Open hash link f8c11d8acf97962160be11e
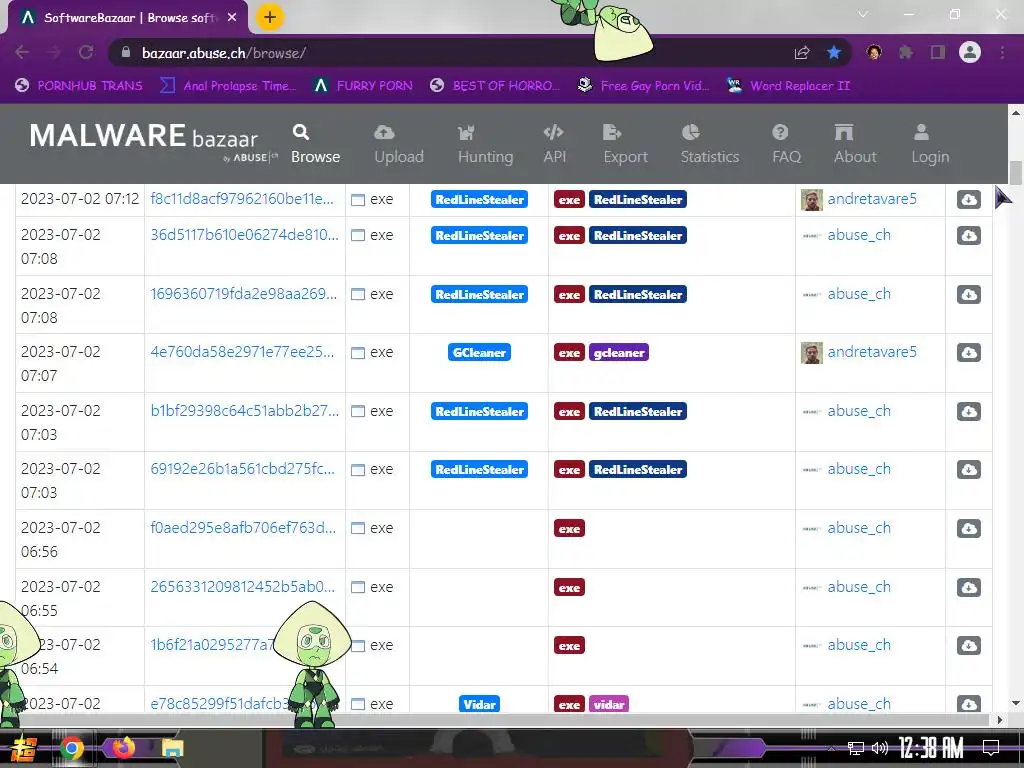This screenshot has height=768, width=1024. pos(242,199)
